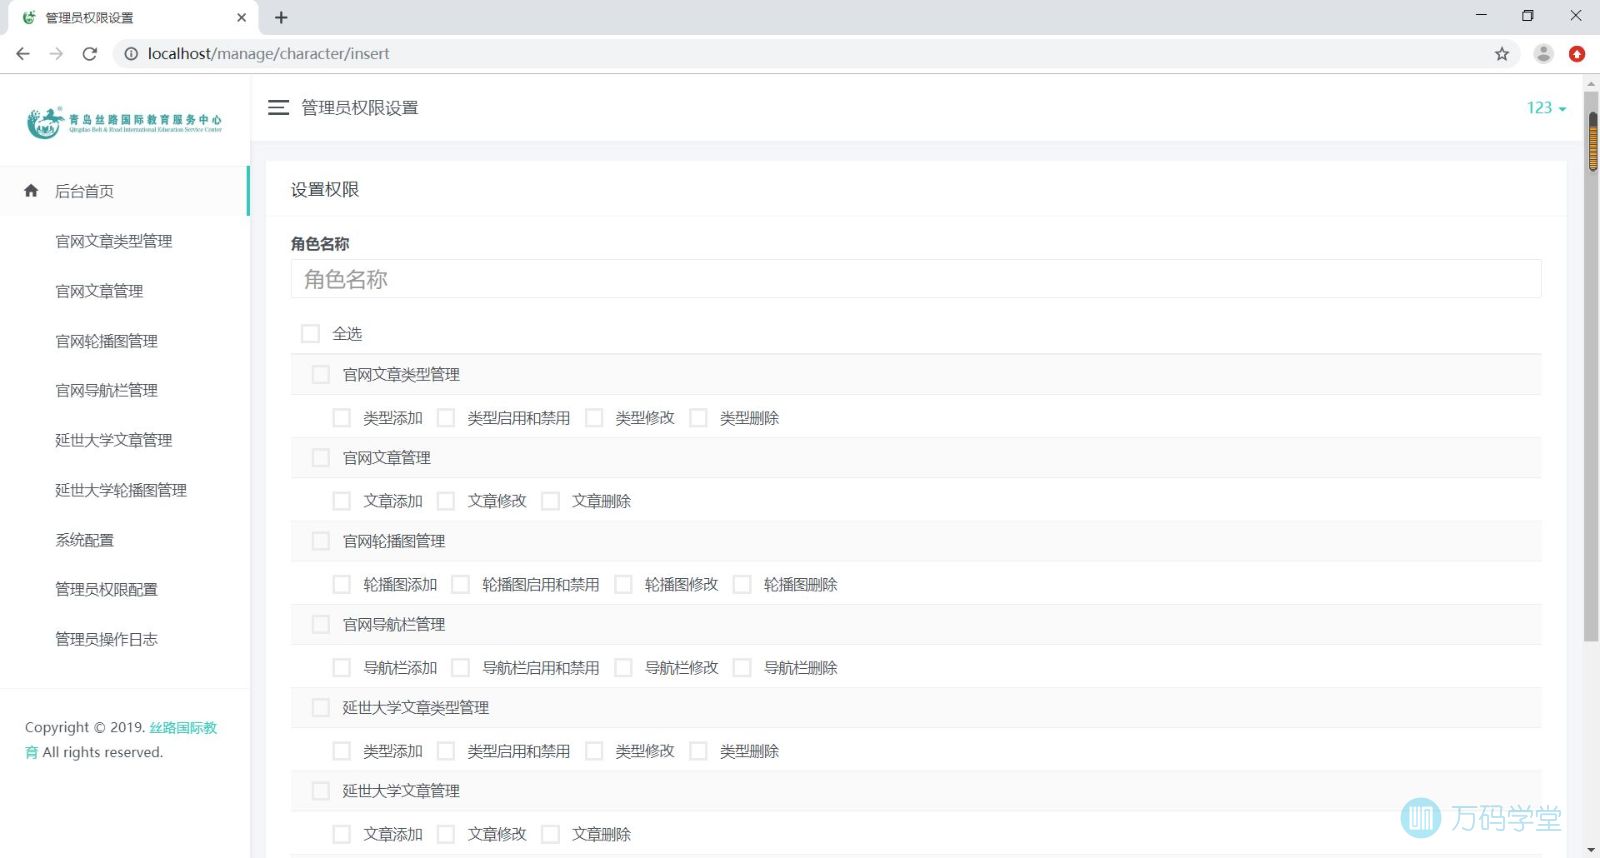
Task: Tick the 全选 checkbox
Action: point(310,333)
